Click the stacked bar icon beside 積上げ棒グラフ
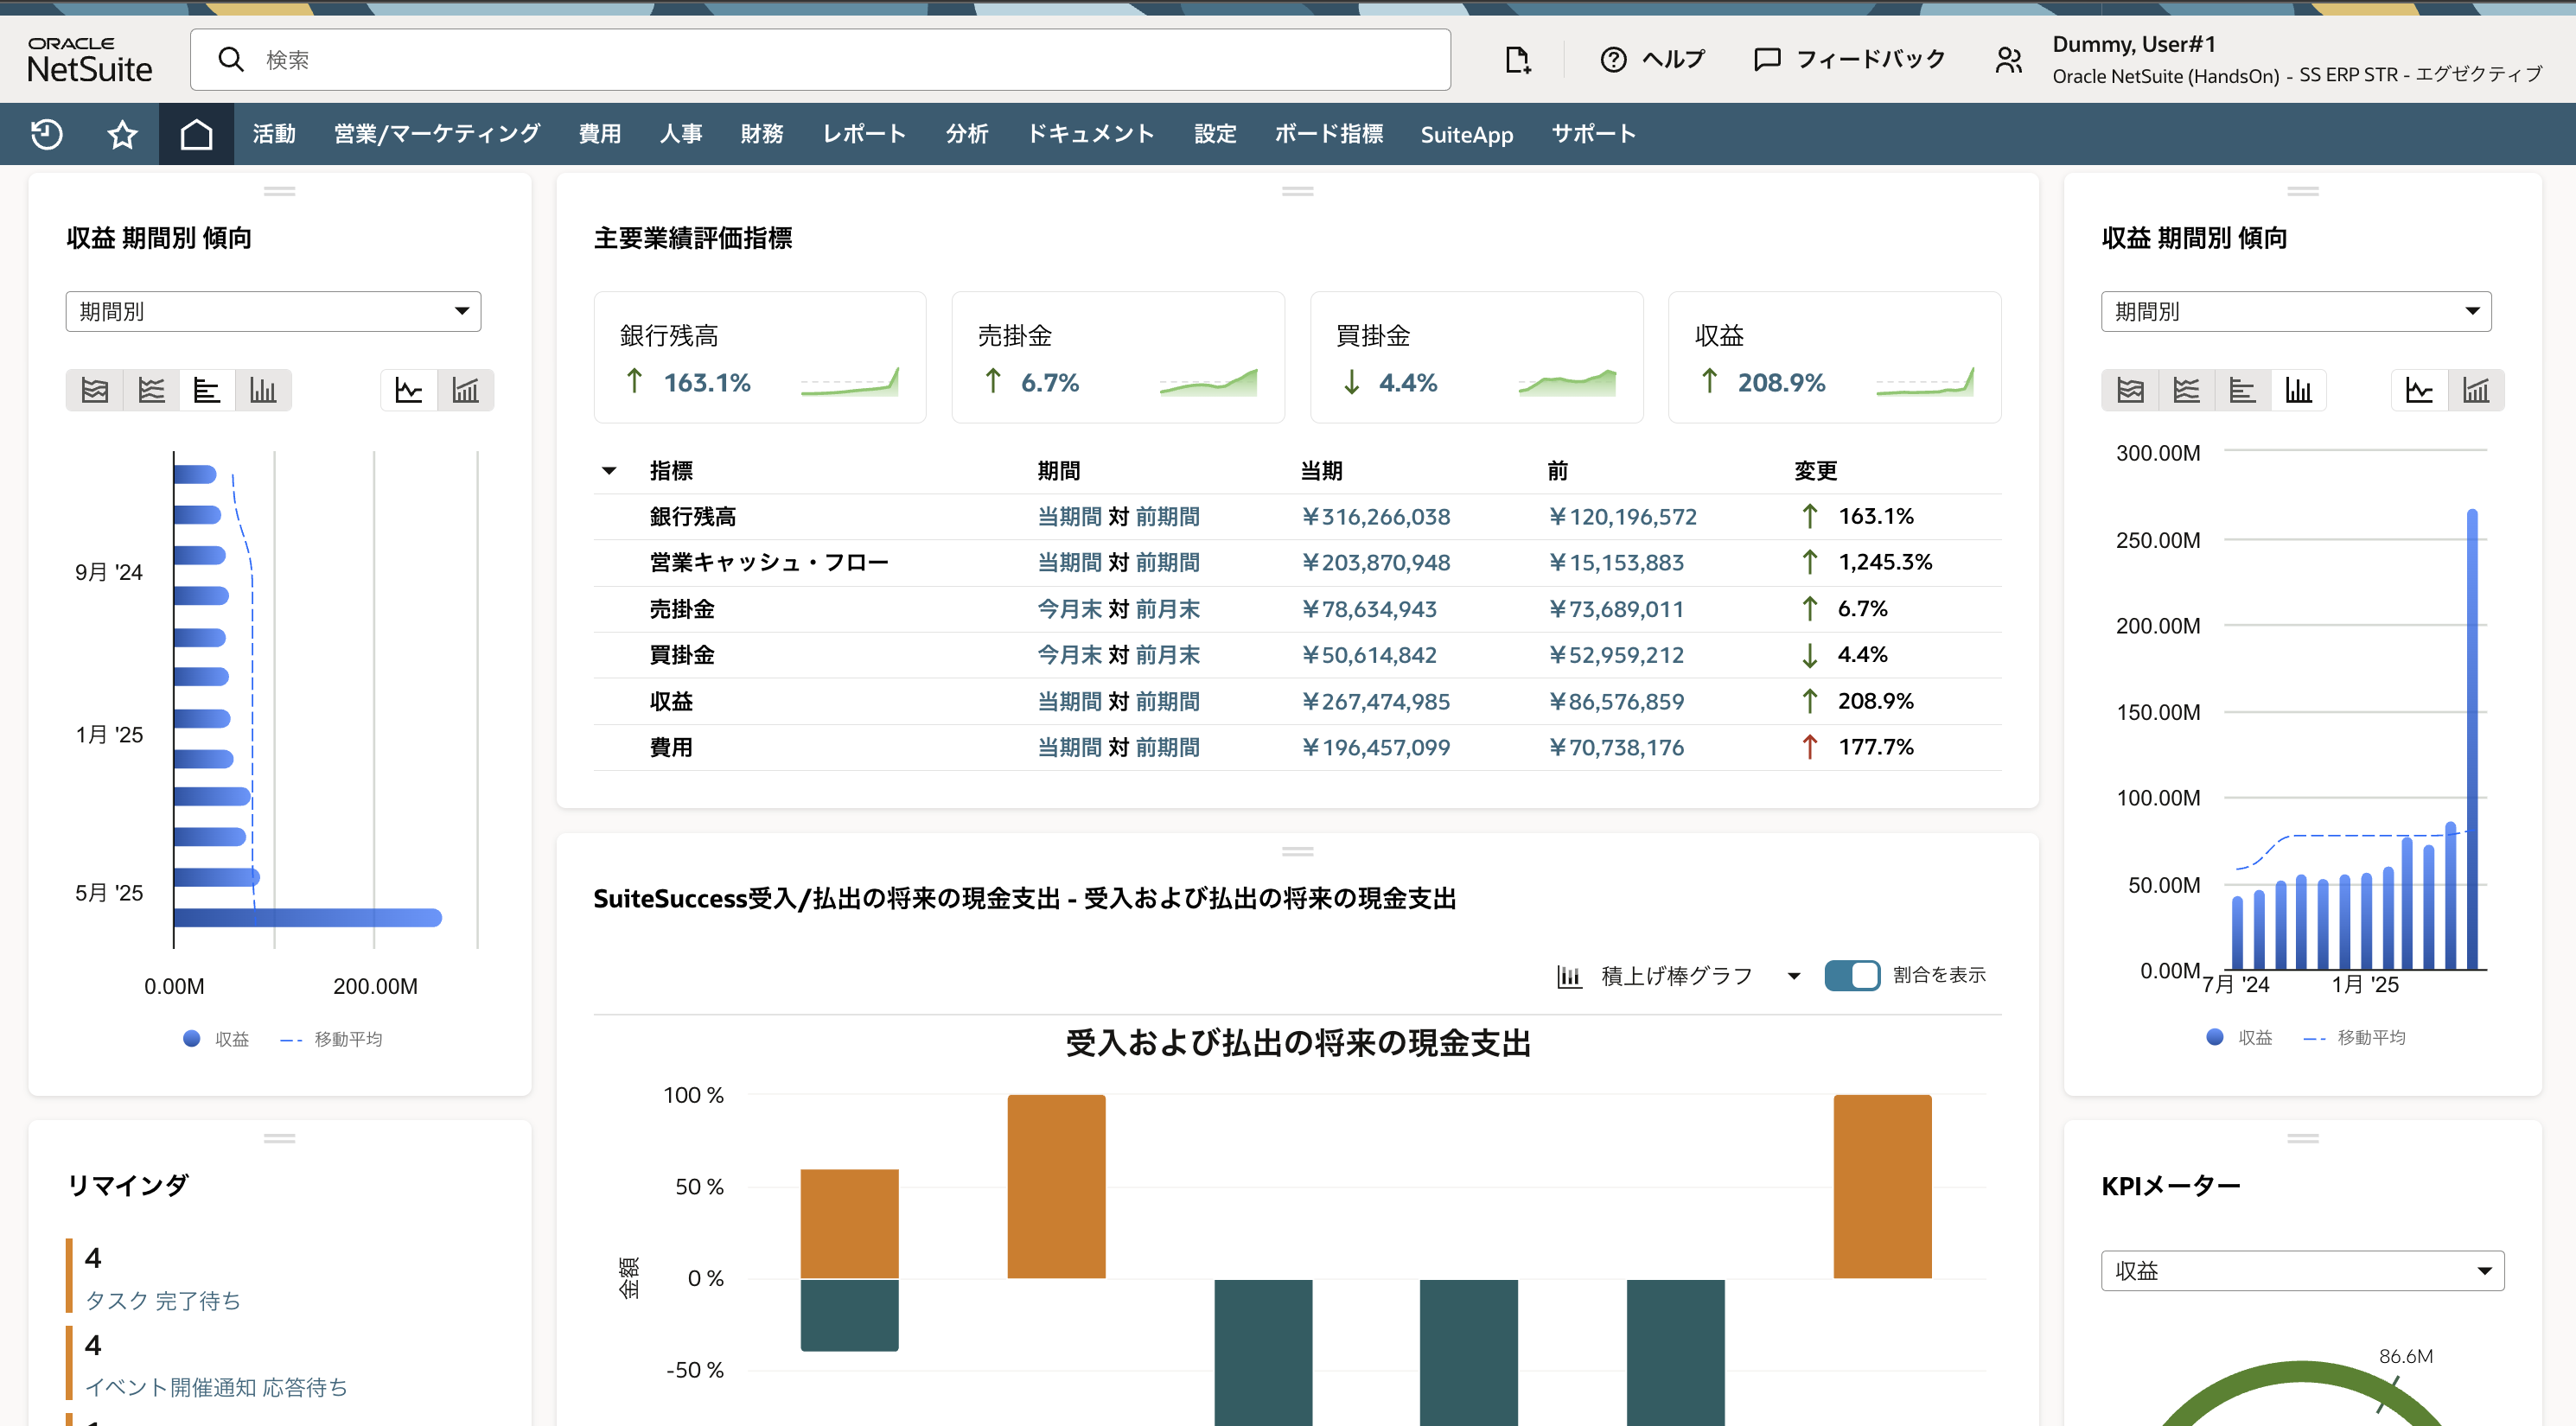This screenshot has height=1426, width=2576. click(x=1568, y=975)
